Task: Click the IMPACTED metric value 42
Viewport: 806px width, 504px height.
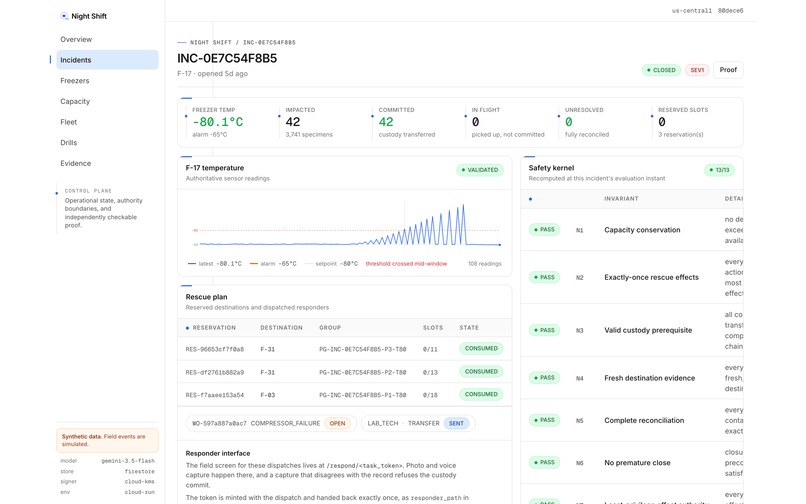Action: 292,122
